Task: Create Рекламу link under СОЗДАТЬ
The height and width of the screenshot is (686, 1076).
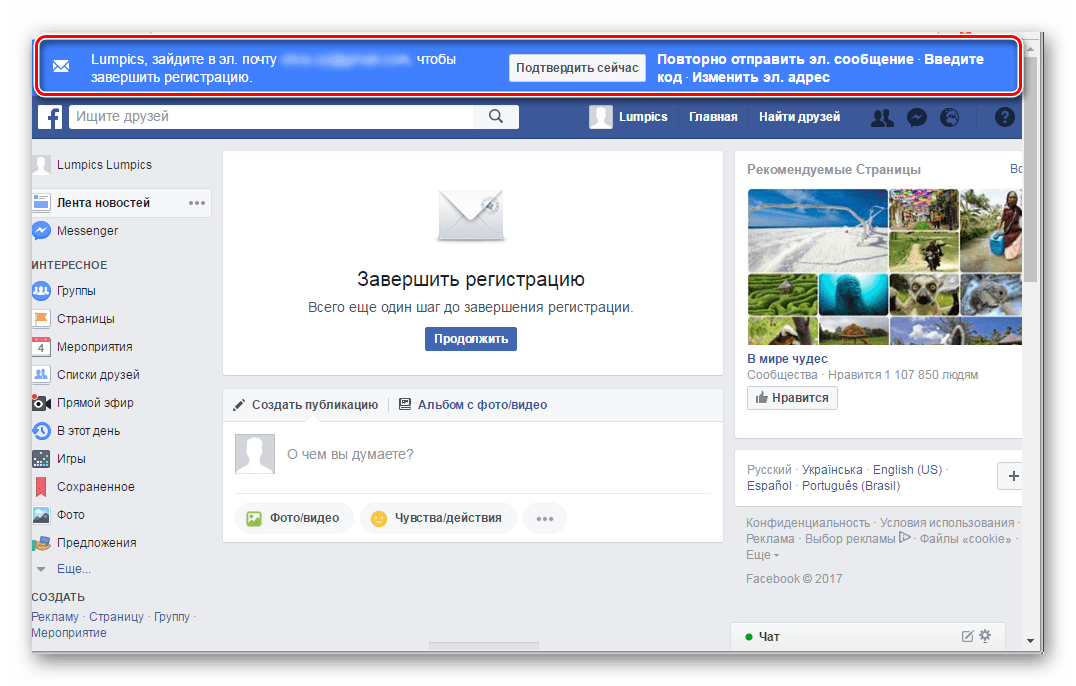Action: click(x=55, y=617)
